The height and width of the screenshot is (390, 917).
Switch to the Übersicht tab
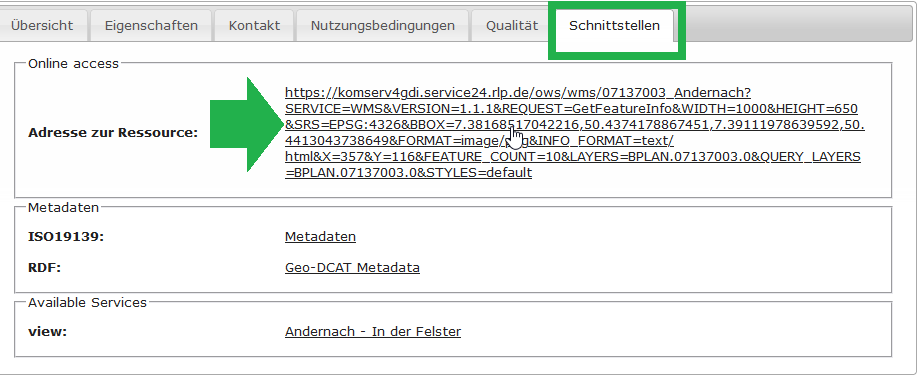(42, 26)
